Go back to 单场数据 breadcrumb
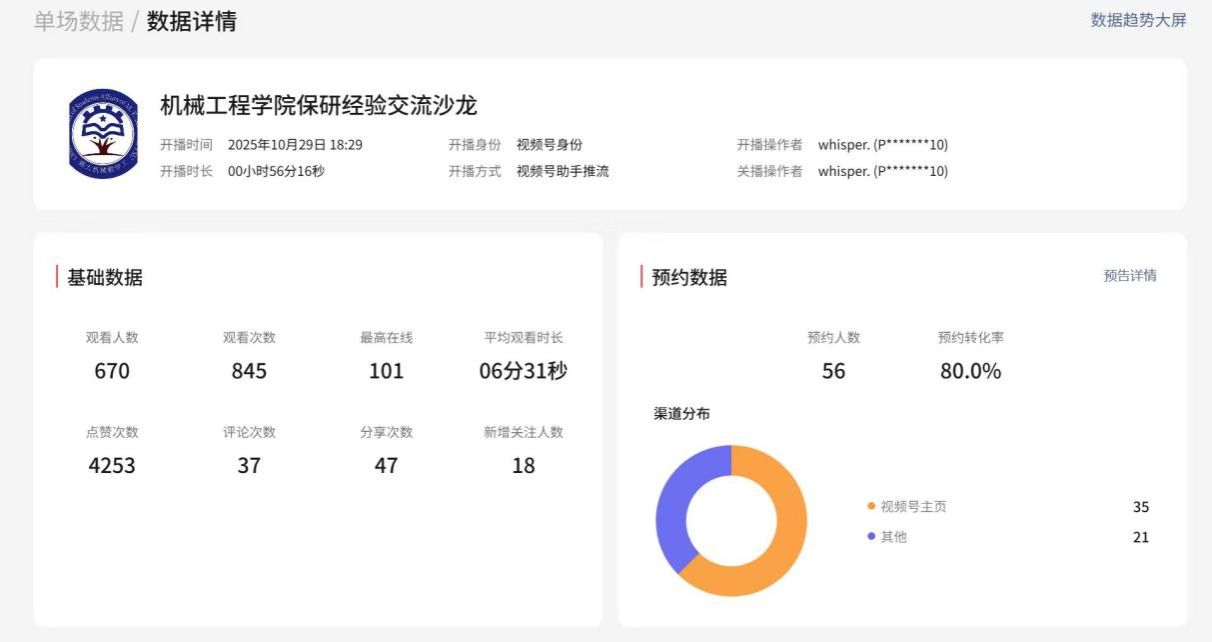Image resolution: width=1212 pixels, height=642 pixels. click(79, 21)
